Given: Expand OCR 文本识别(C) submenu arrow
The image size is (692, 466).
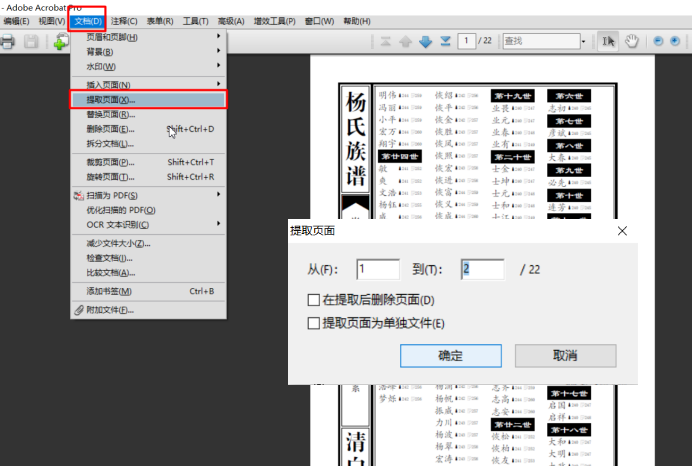Looking at the screenshot, I should point(218,224).
